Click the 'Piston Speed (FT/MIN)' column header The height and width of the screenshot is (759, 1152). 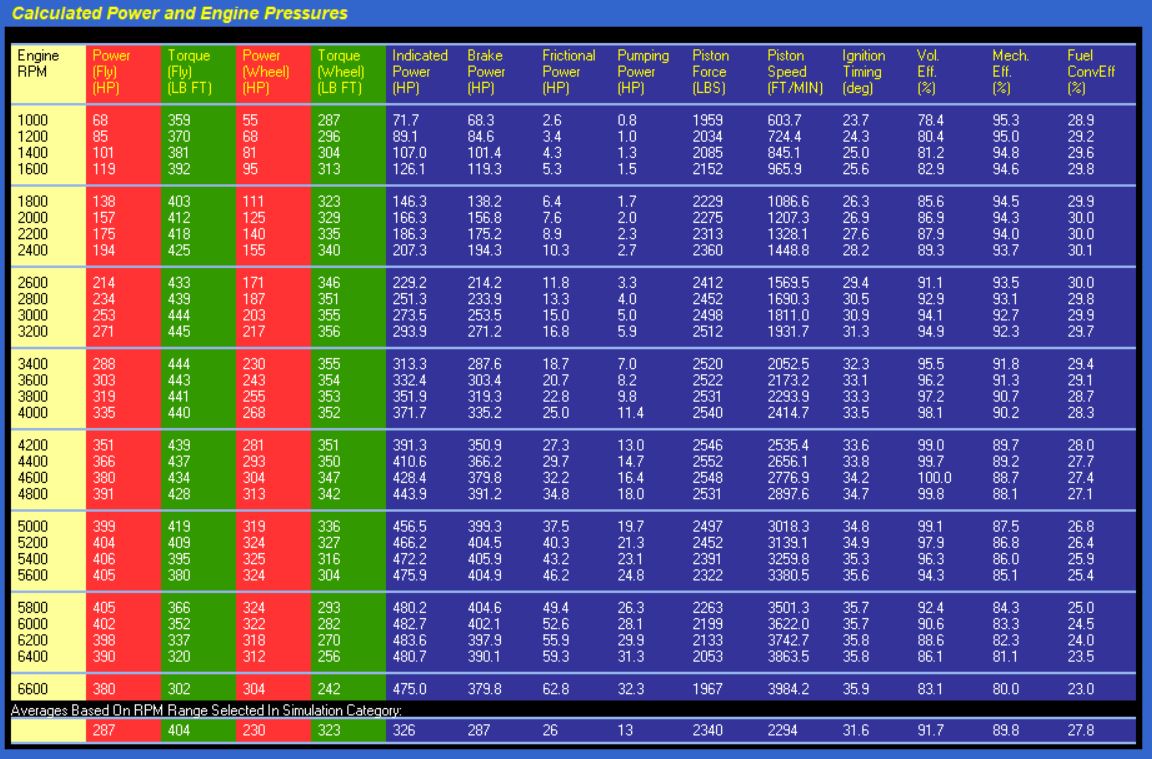tap(795, 71)
